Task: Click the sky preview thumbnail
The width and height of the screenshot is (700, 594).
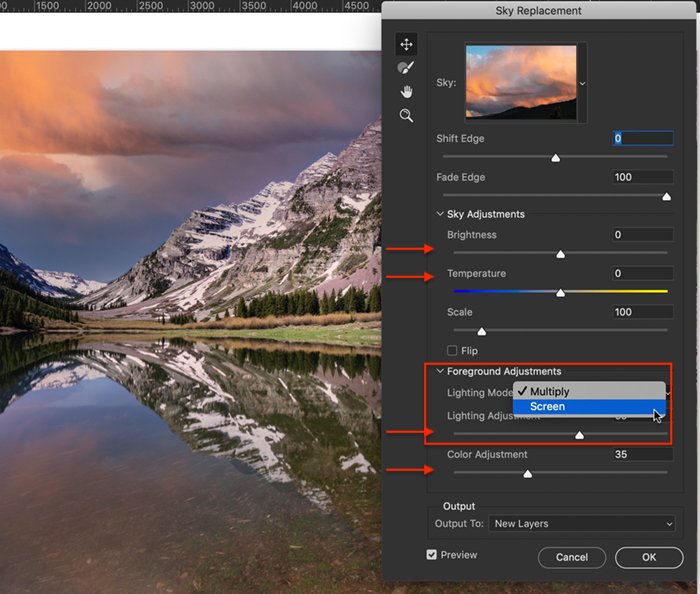Action: pos(520,82)
